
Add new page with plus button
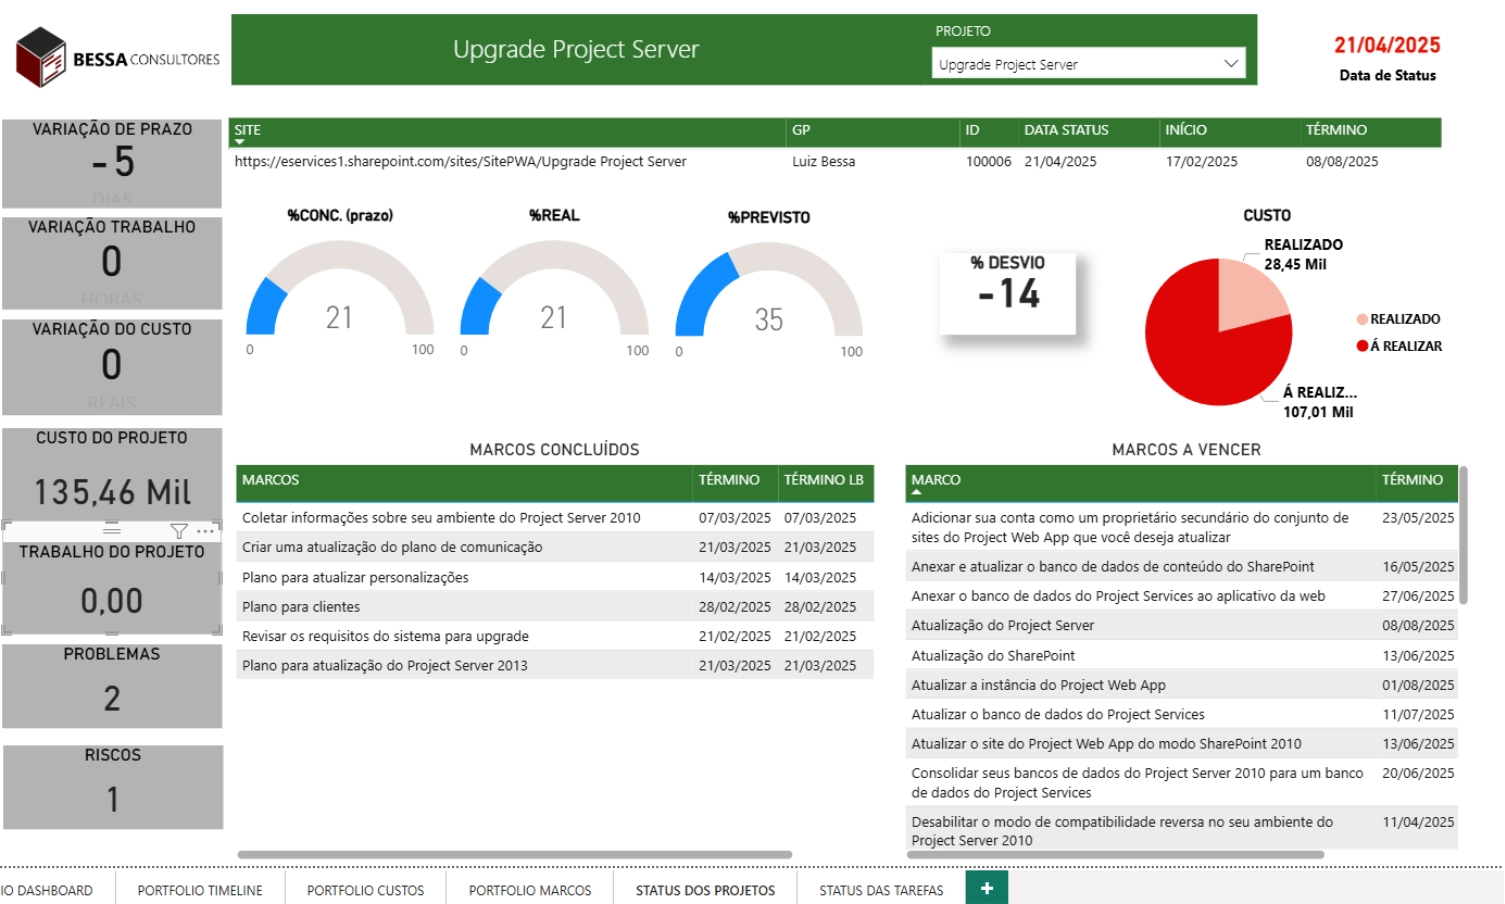[x=987, y=888]
